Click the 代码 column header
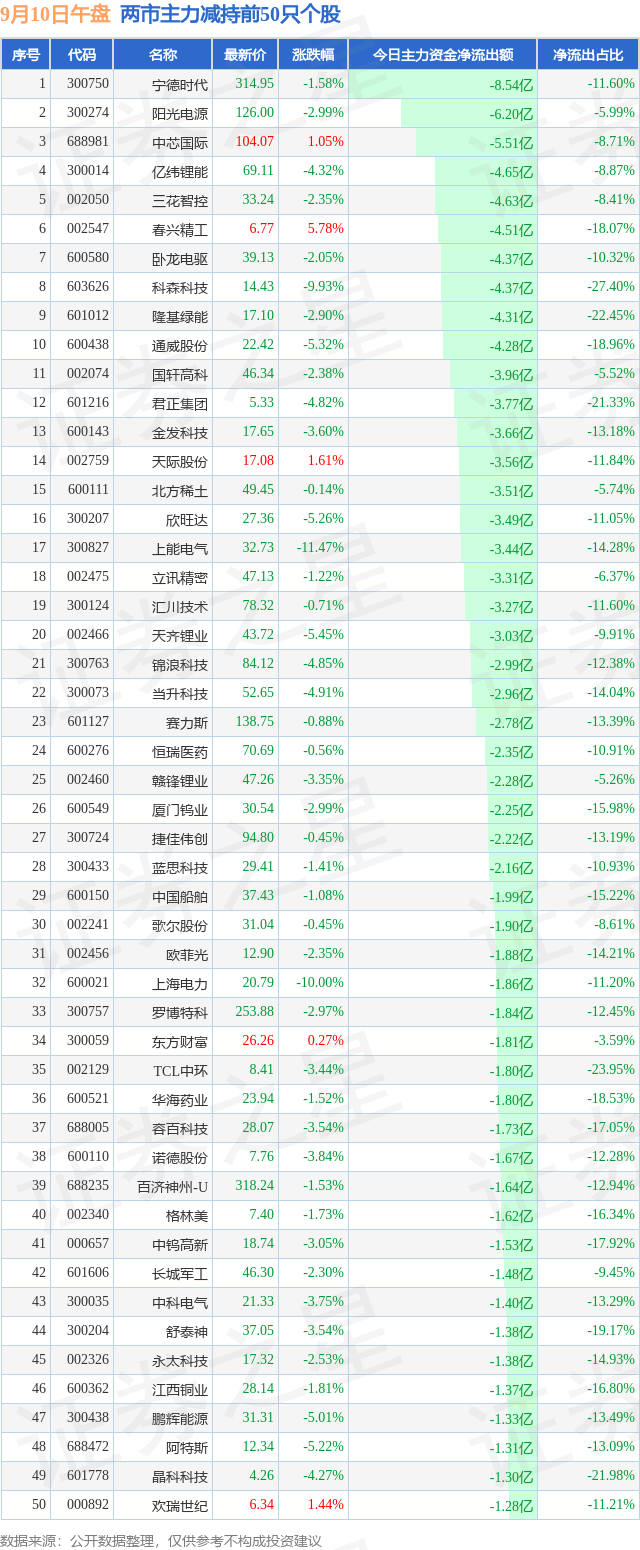 click(82, 55)
